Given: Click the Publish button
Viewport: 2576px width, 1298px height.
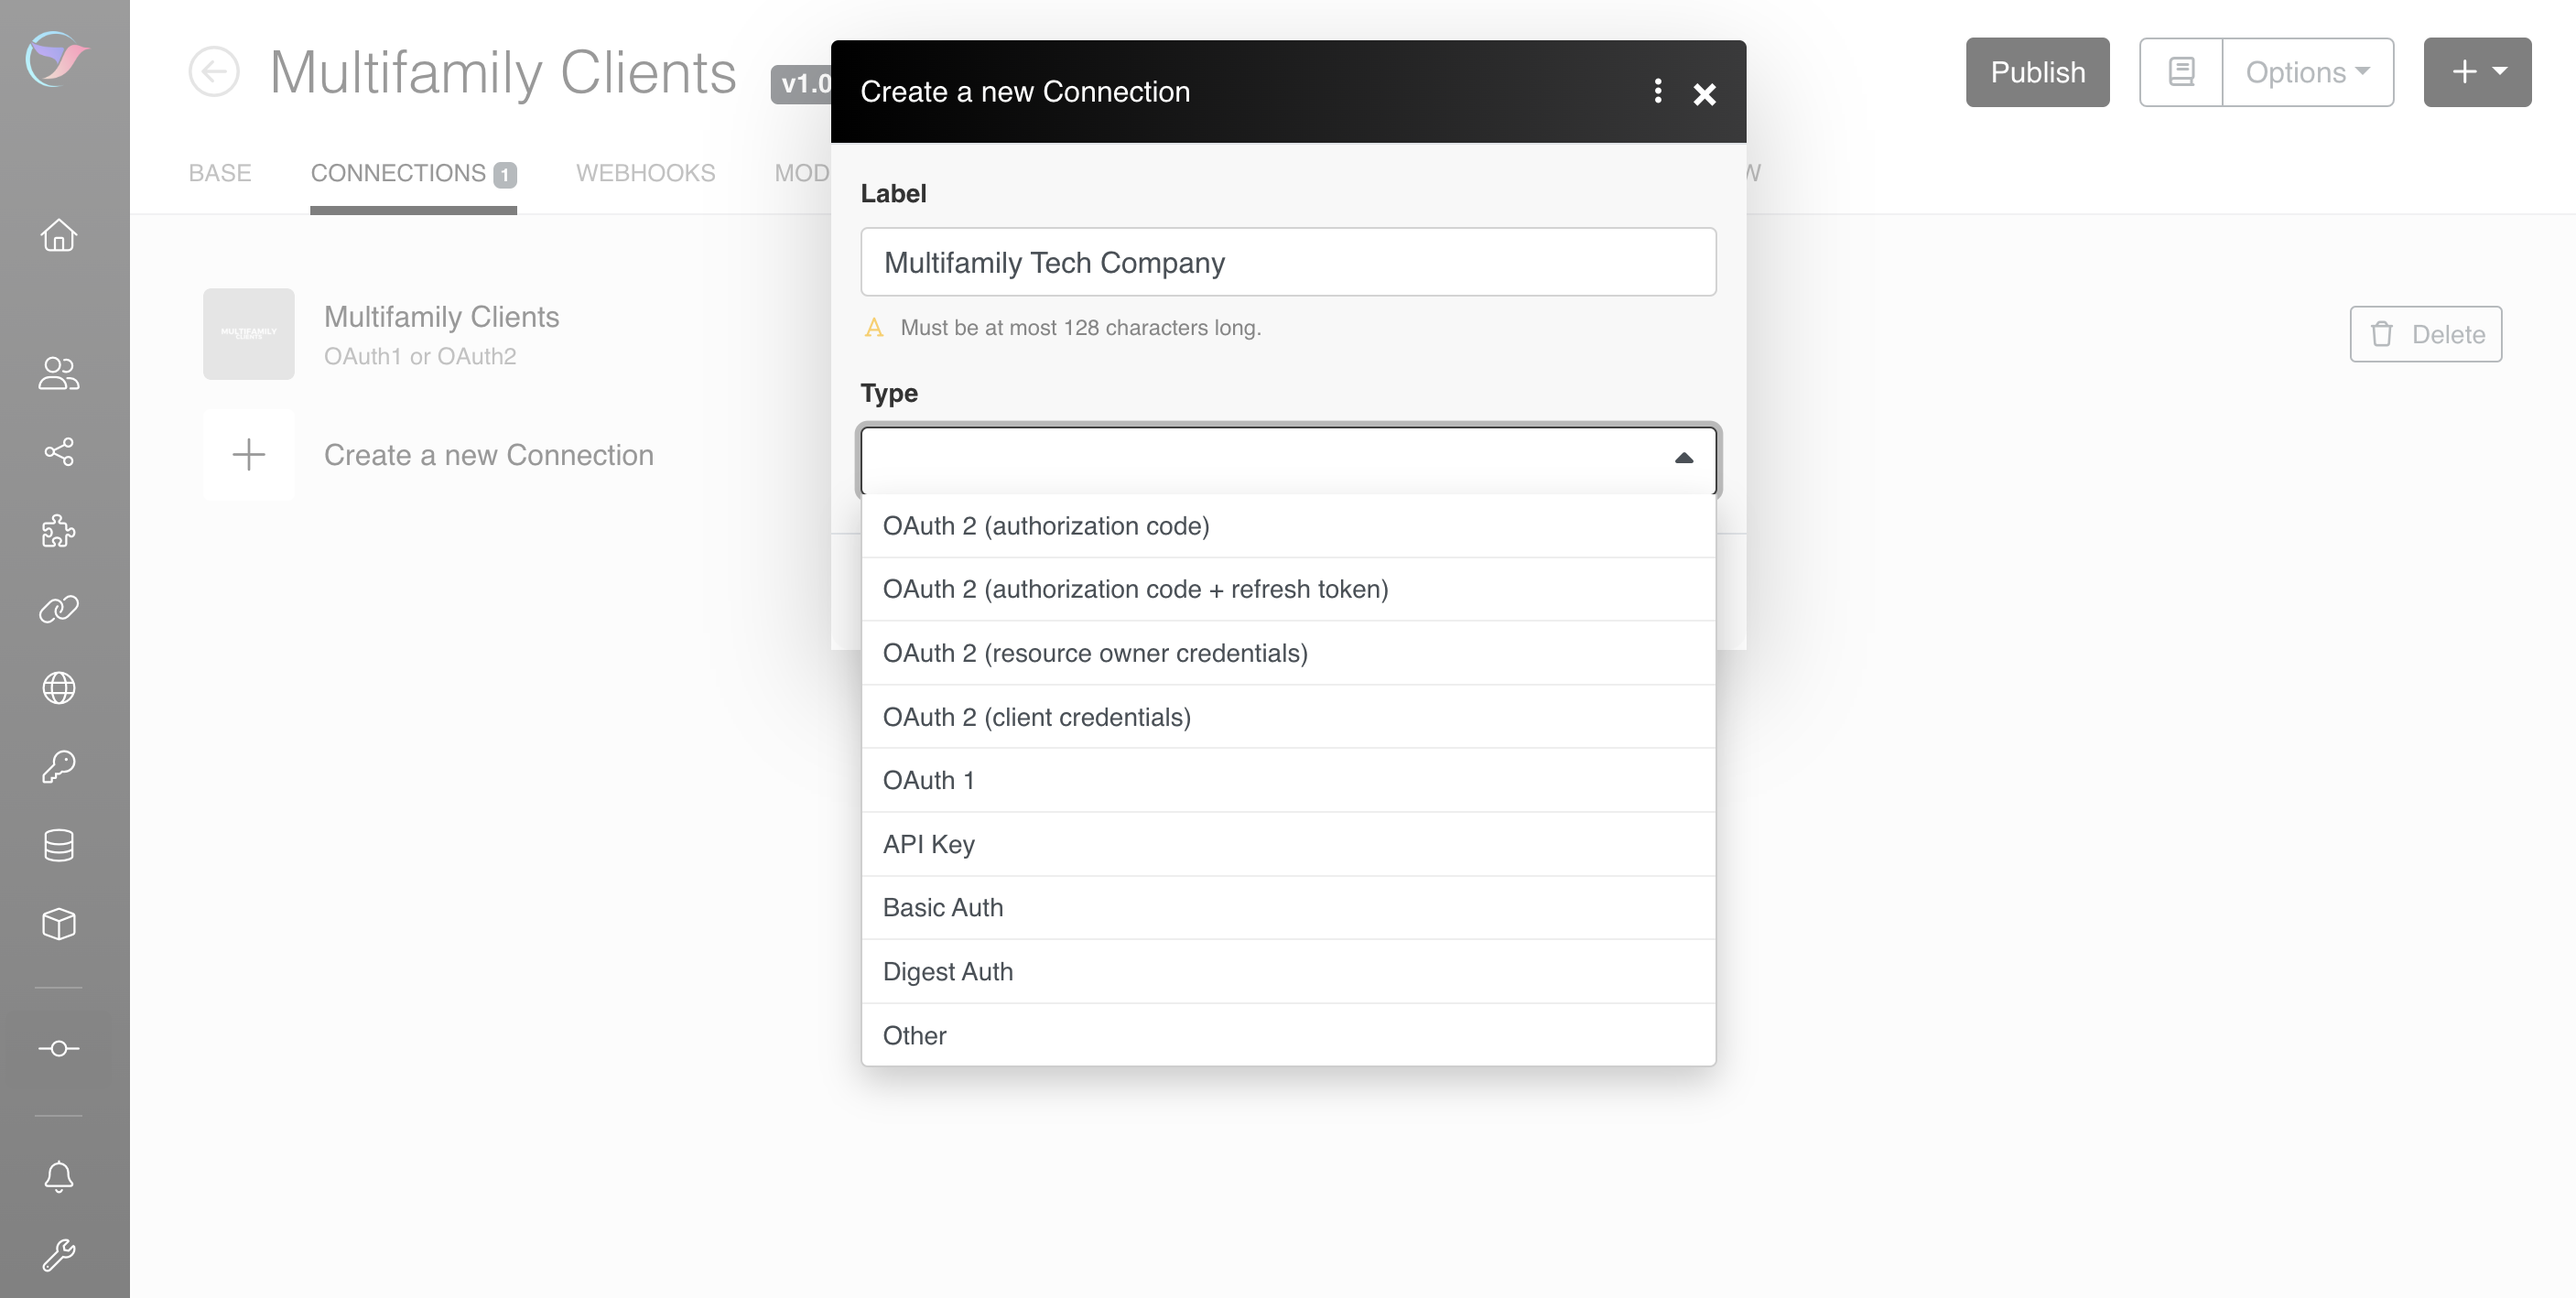Looking at the screenshot, I should tap(2037, 72).
